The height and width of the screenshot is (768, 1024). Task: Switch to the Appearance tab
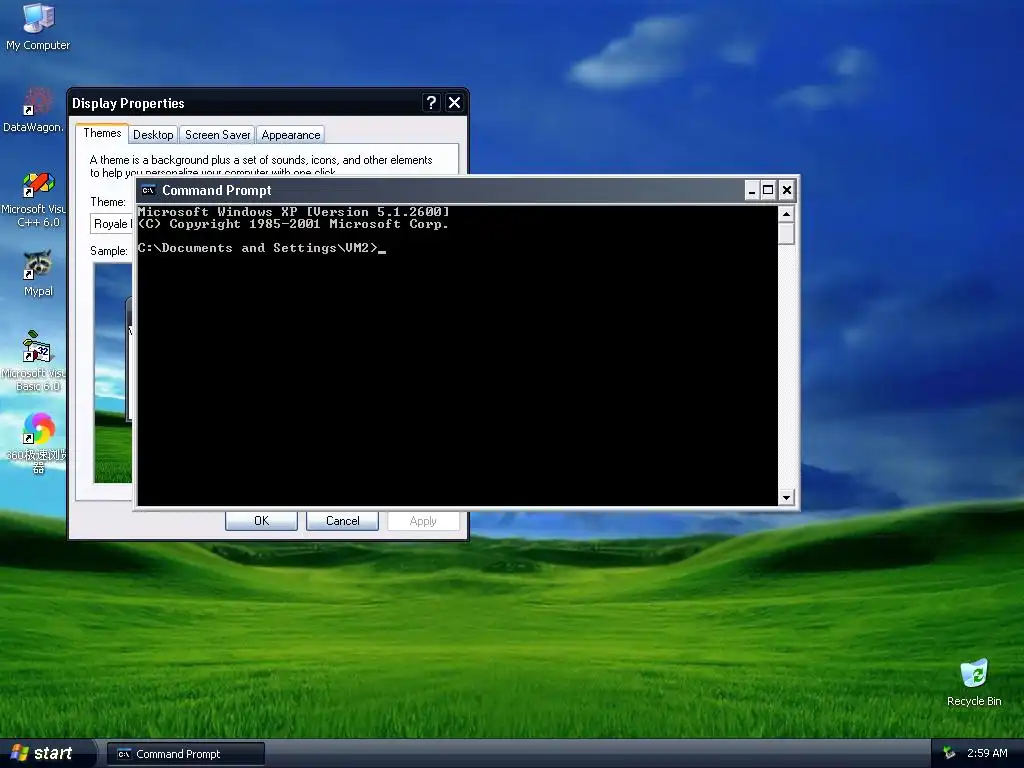[x=291, y=135]
